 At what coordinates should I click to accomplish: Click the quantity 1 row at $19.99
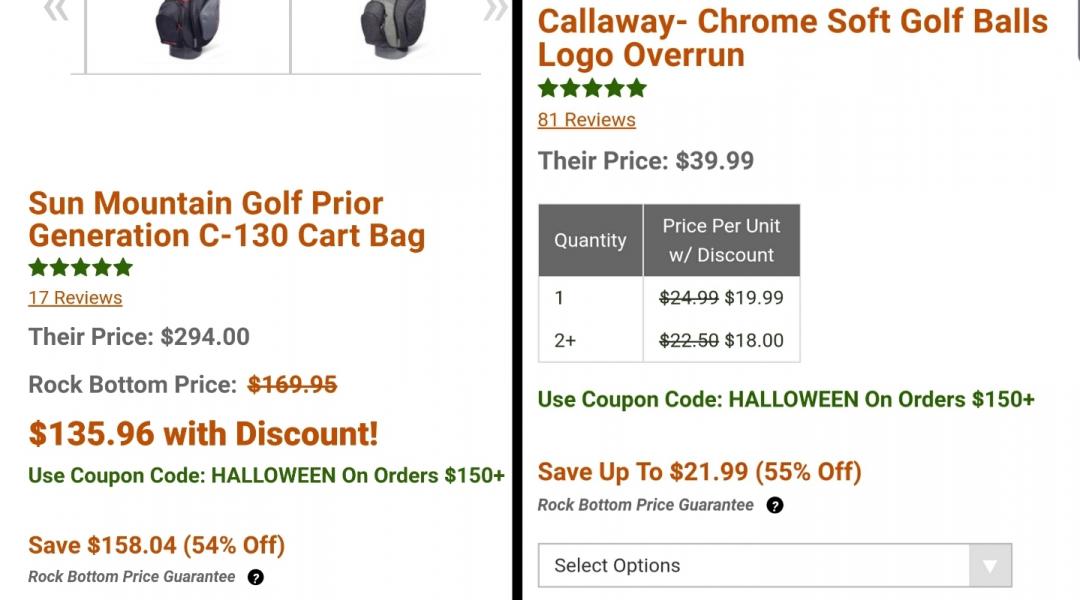tap(669, 298)
